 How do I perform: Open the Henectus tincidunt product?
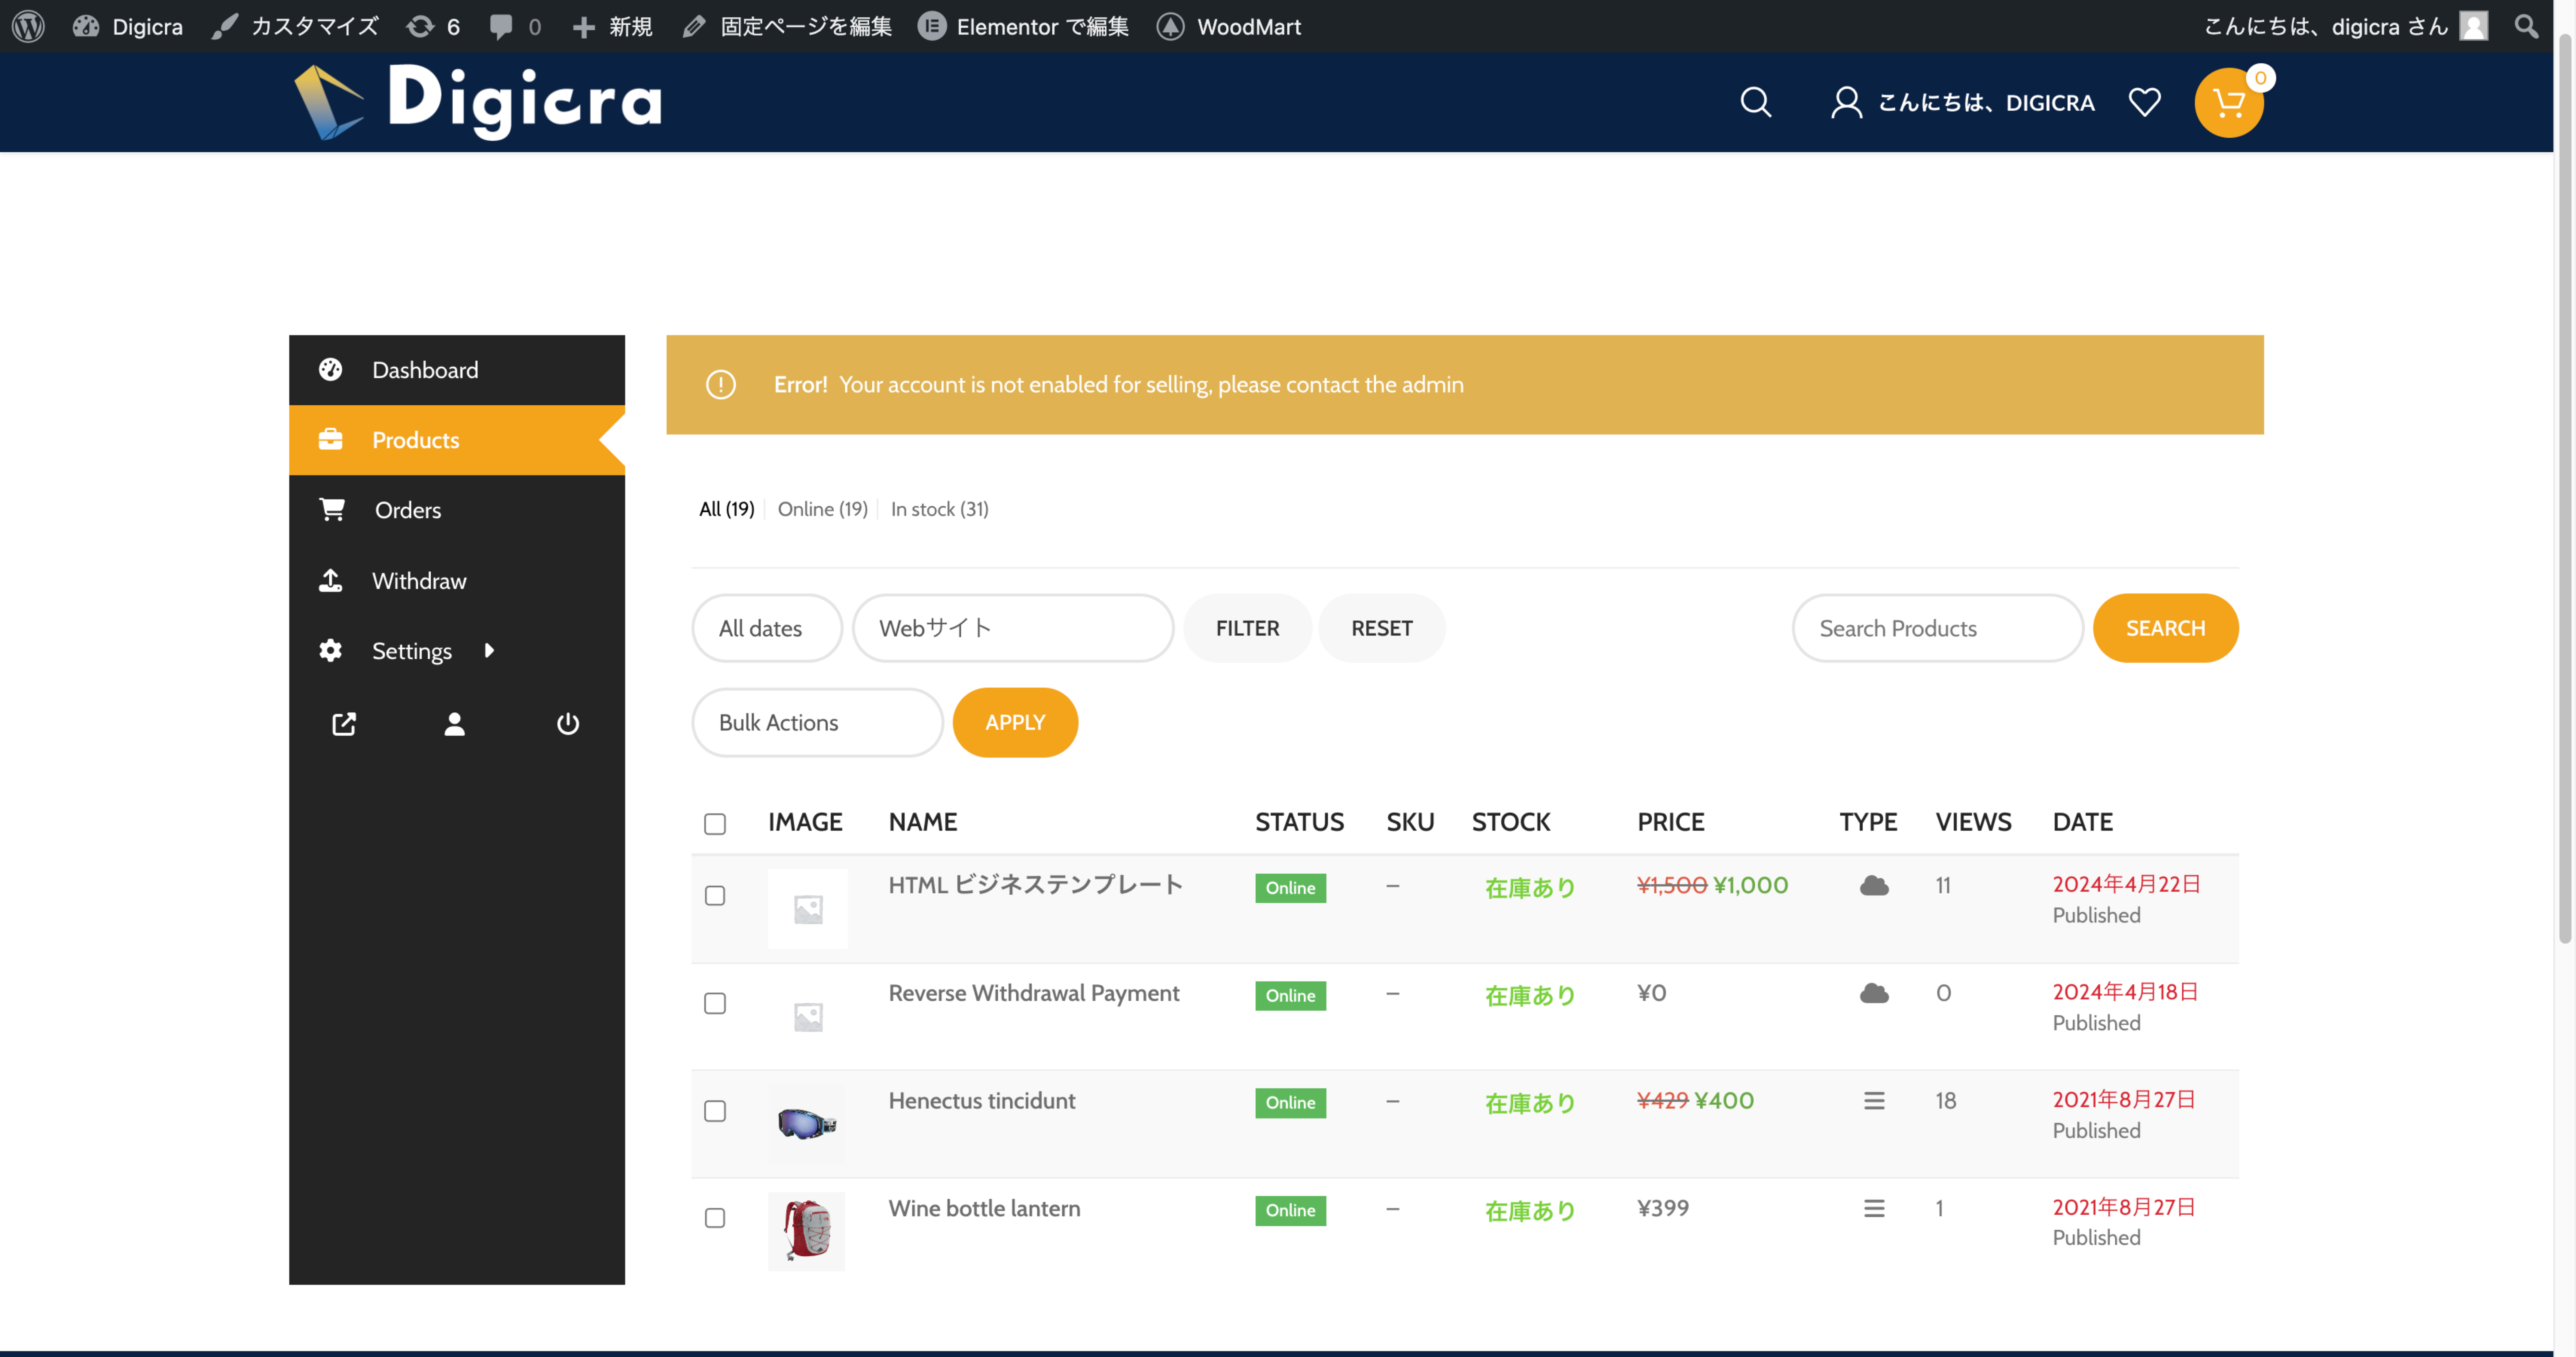point(982,1101)
